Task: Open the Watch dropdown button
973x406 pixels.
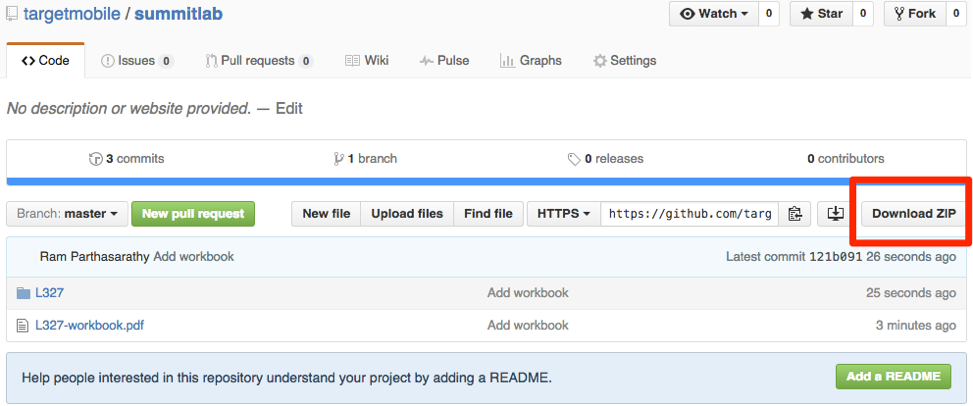Action: pos(713,14)
